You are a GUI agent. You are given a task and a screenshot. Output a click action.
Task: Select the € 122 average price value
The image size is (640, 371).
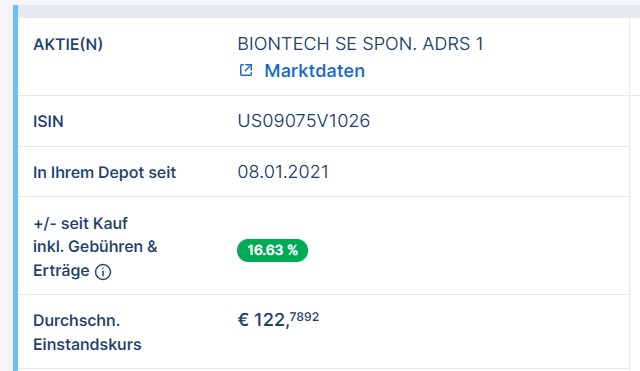click(278, 320)
